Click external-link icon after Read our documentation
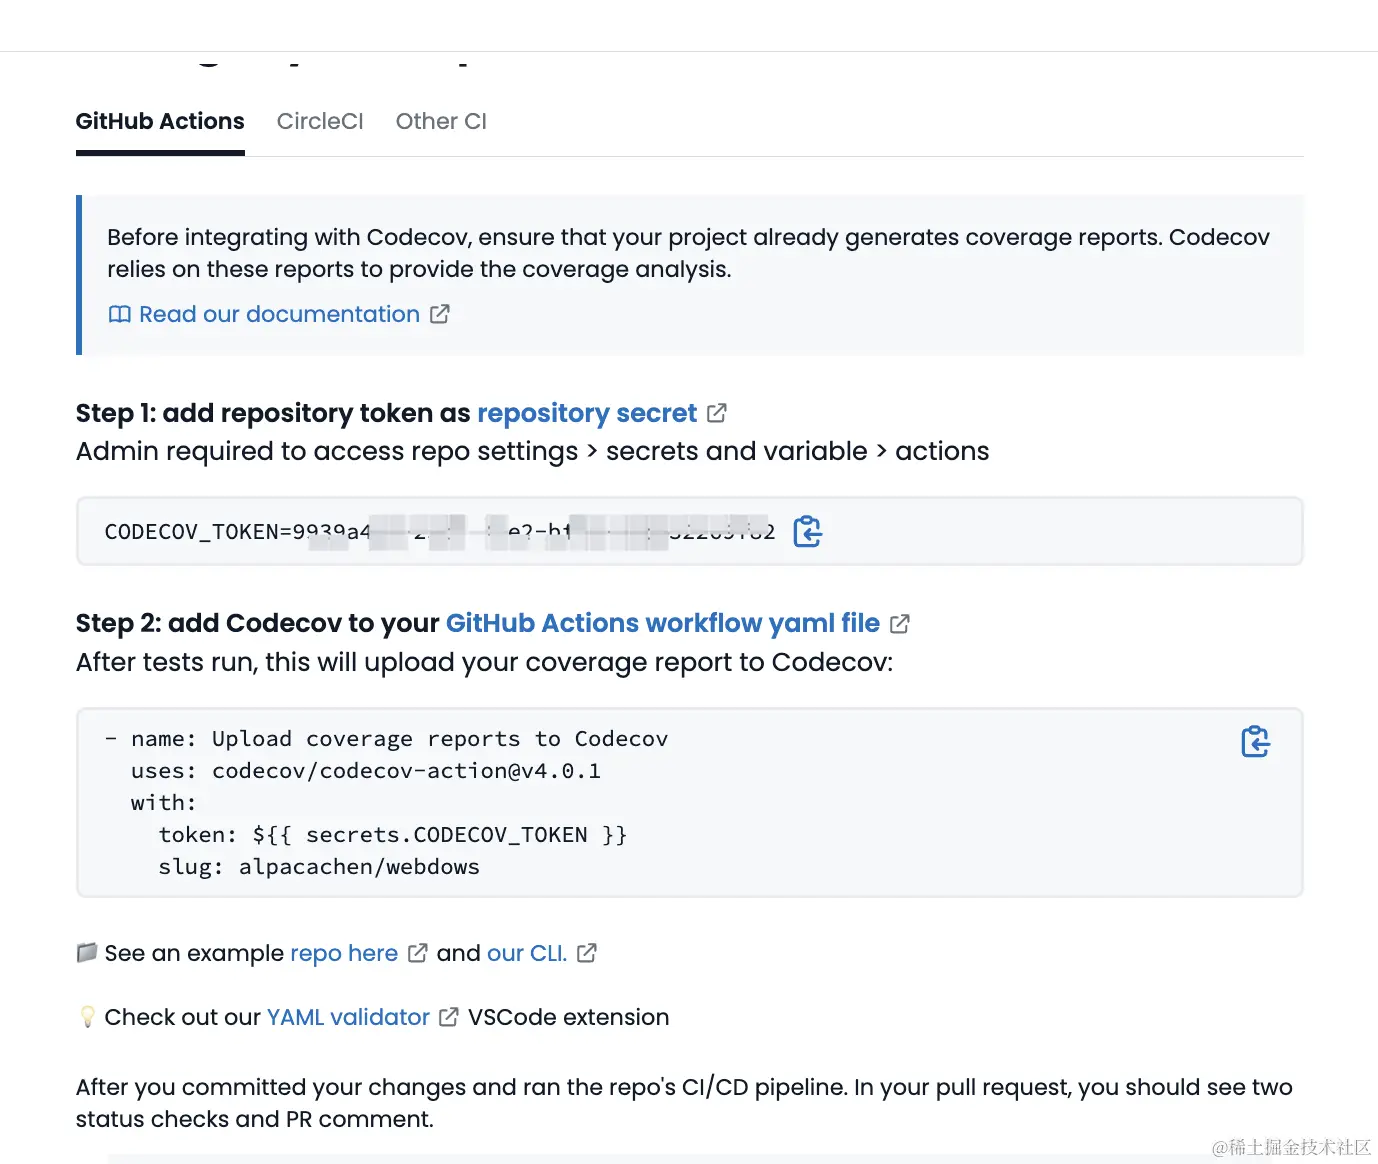The height and width of the screenshot is (1164, 1378). pyautogui.click(x=440, y=314)
